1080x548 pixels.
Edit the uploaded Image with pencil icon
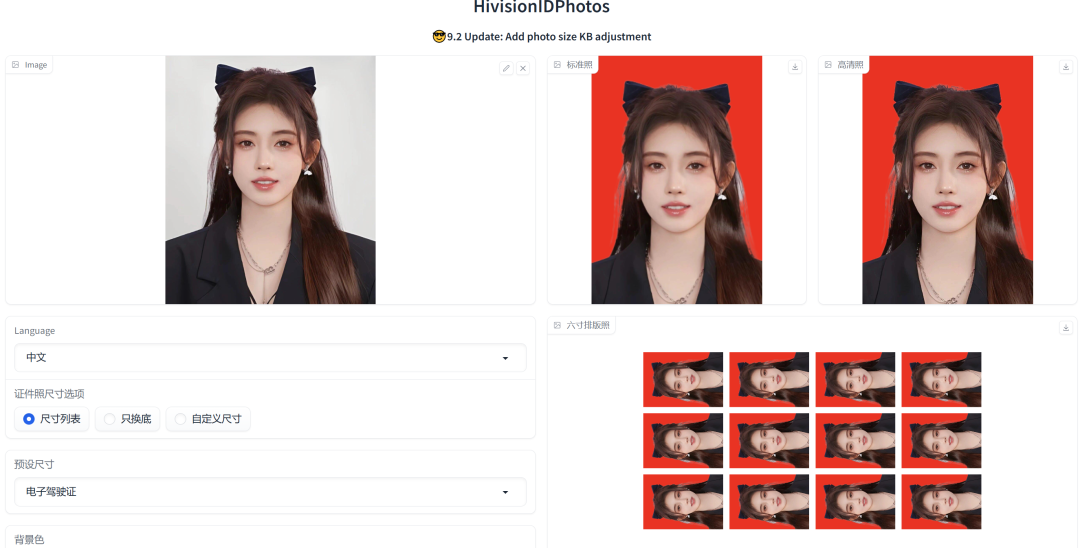pos(506,68)
